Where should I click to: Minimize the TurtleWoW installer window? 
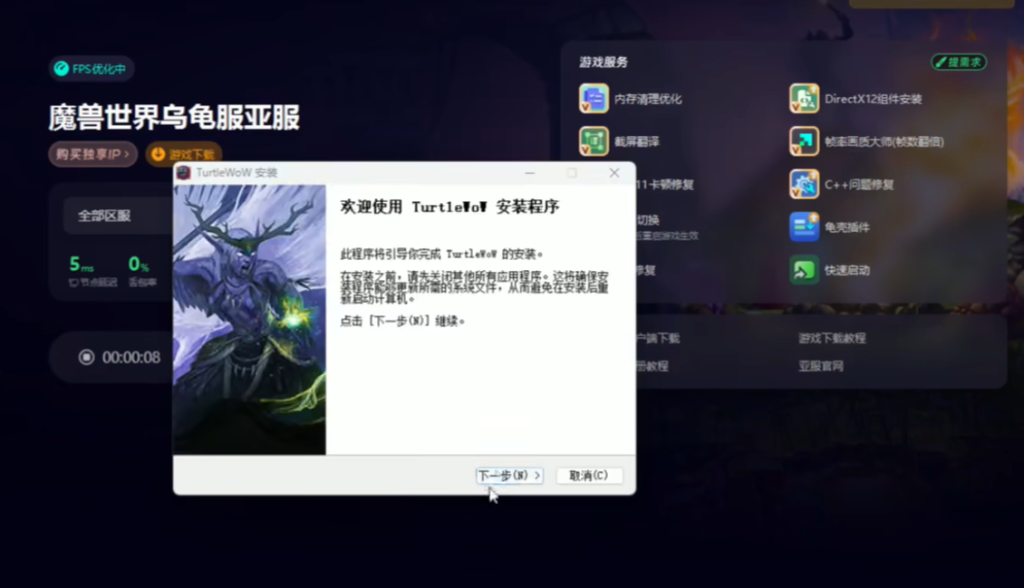(x=530, y=172)
